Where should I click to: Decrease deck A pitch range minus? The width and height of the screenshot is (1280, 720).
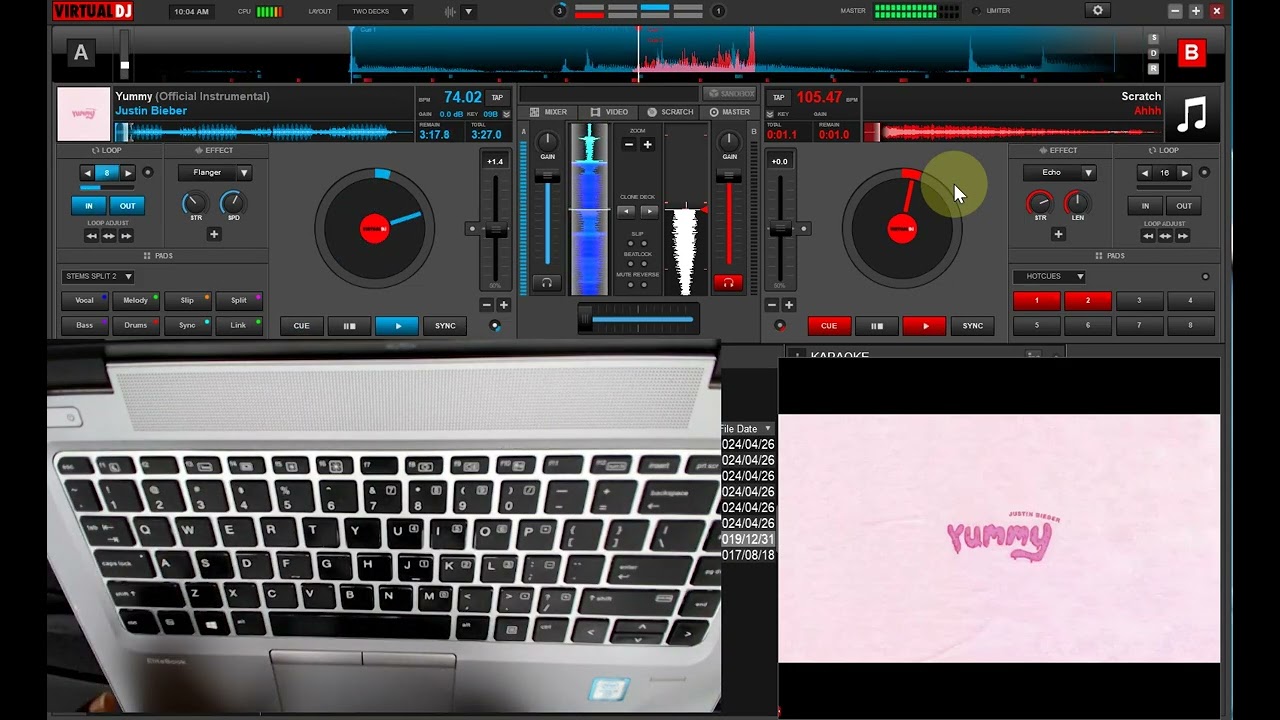pyautogui.click(x=487, y=305)
